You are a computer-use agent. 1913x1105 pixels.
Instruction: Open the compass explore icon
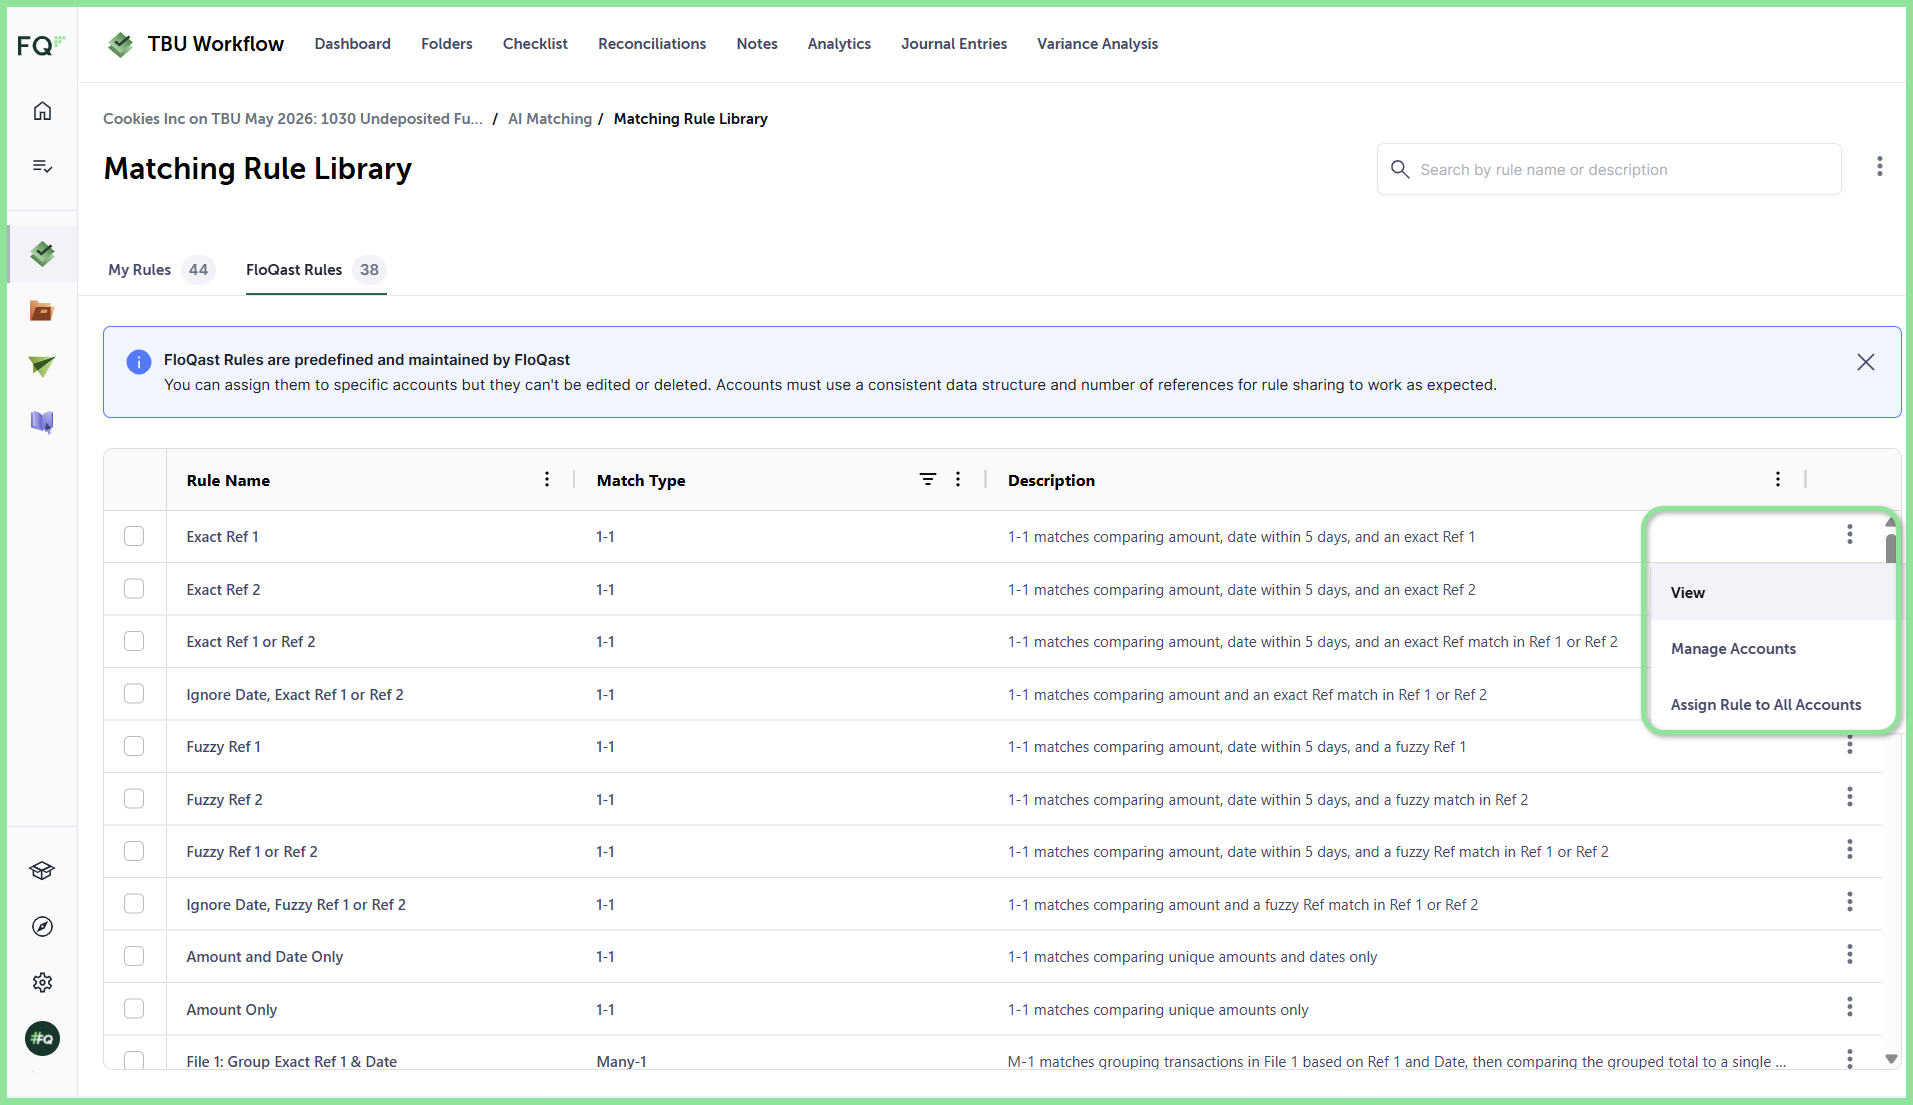42,927
